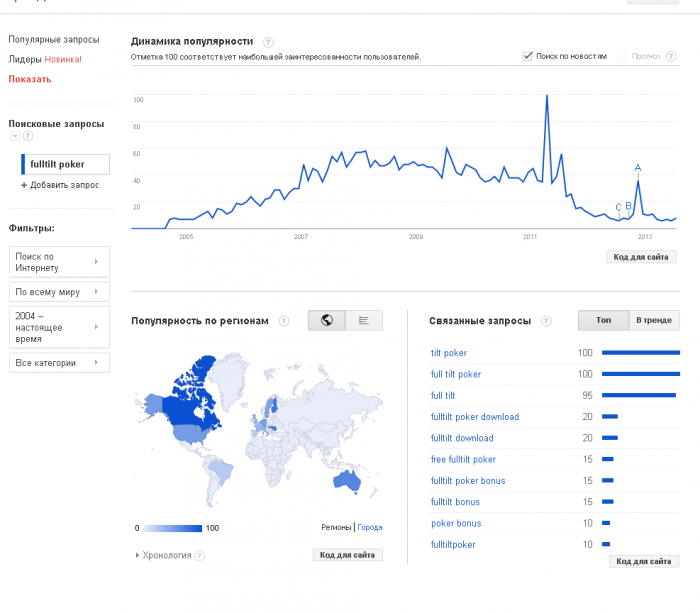This screenshot has width=700, height=613.
Task: Click help icon next to Хронология
Action: pyautogui.click(x=200, y=555)
